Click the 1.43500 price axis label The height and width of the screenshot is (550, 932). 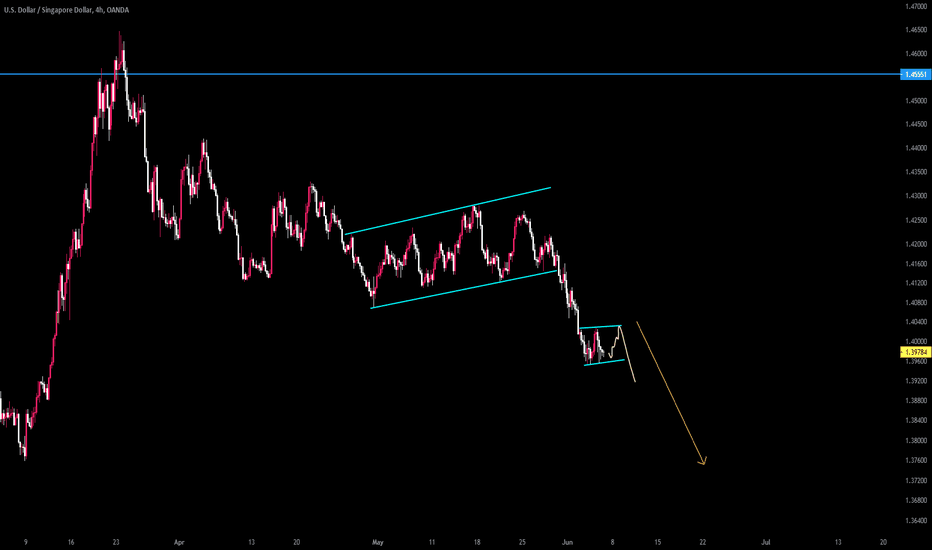pyautogui.click(x=916, y=172)
